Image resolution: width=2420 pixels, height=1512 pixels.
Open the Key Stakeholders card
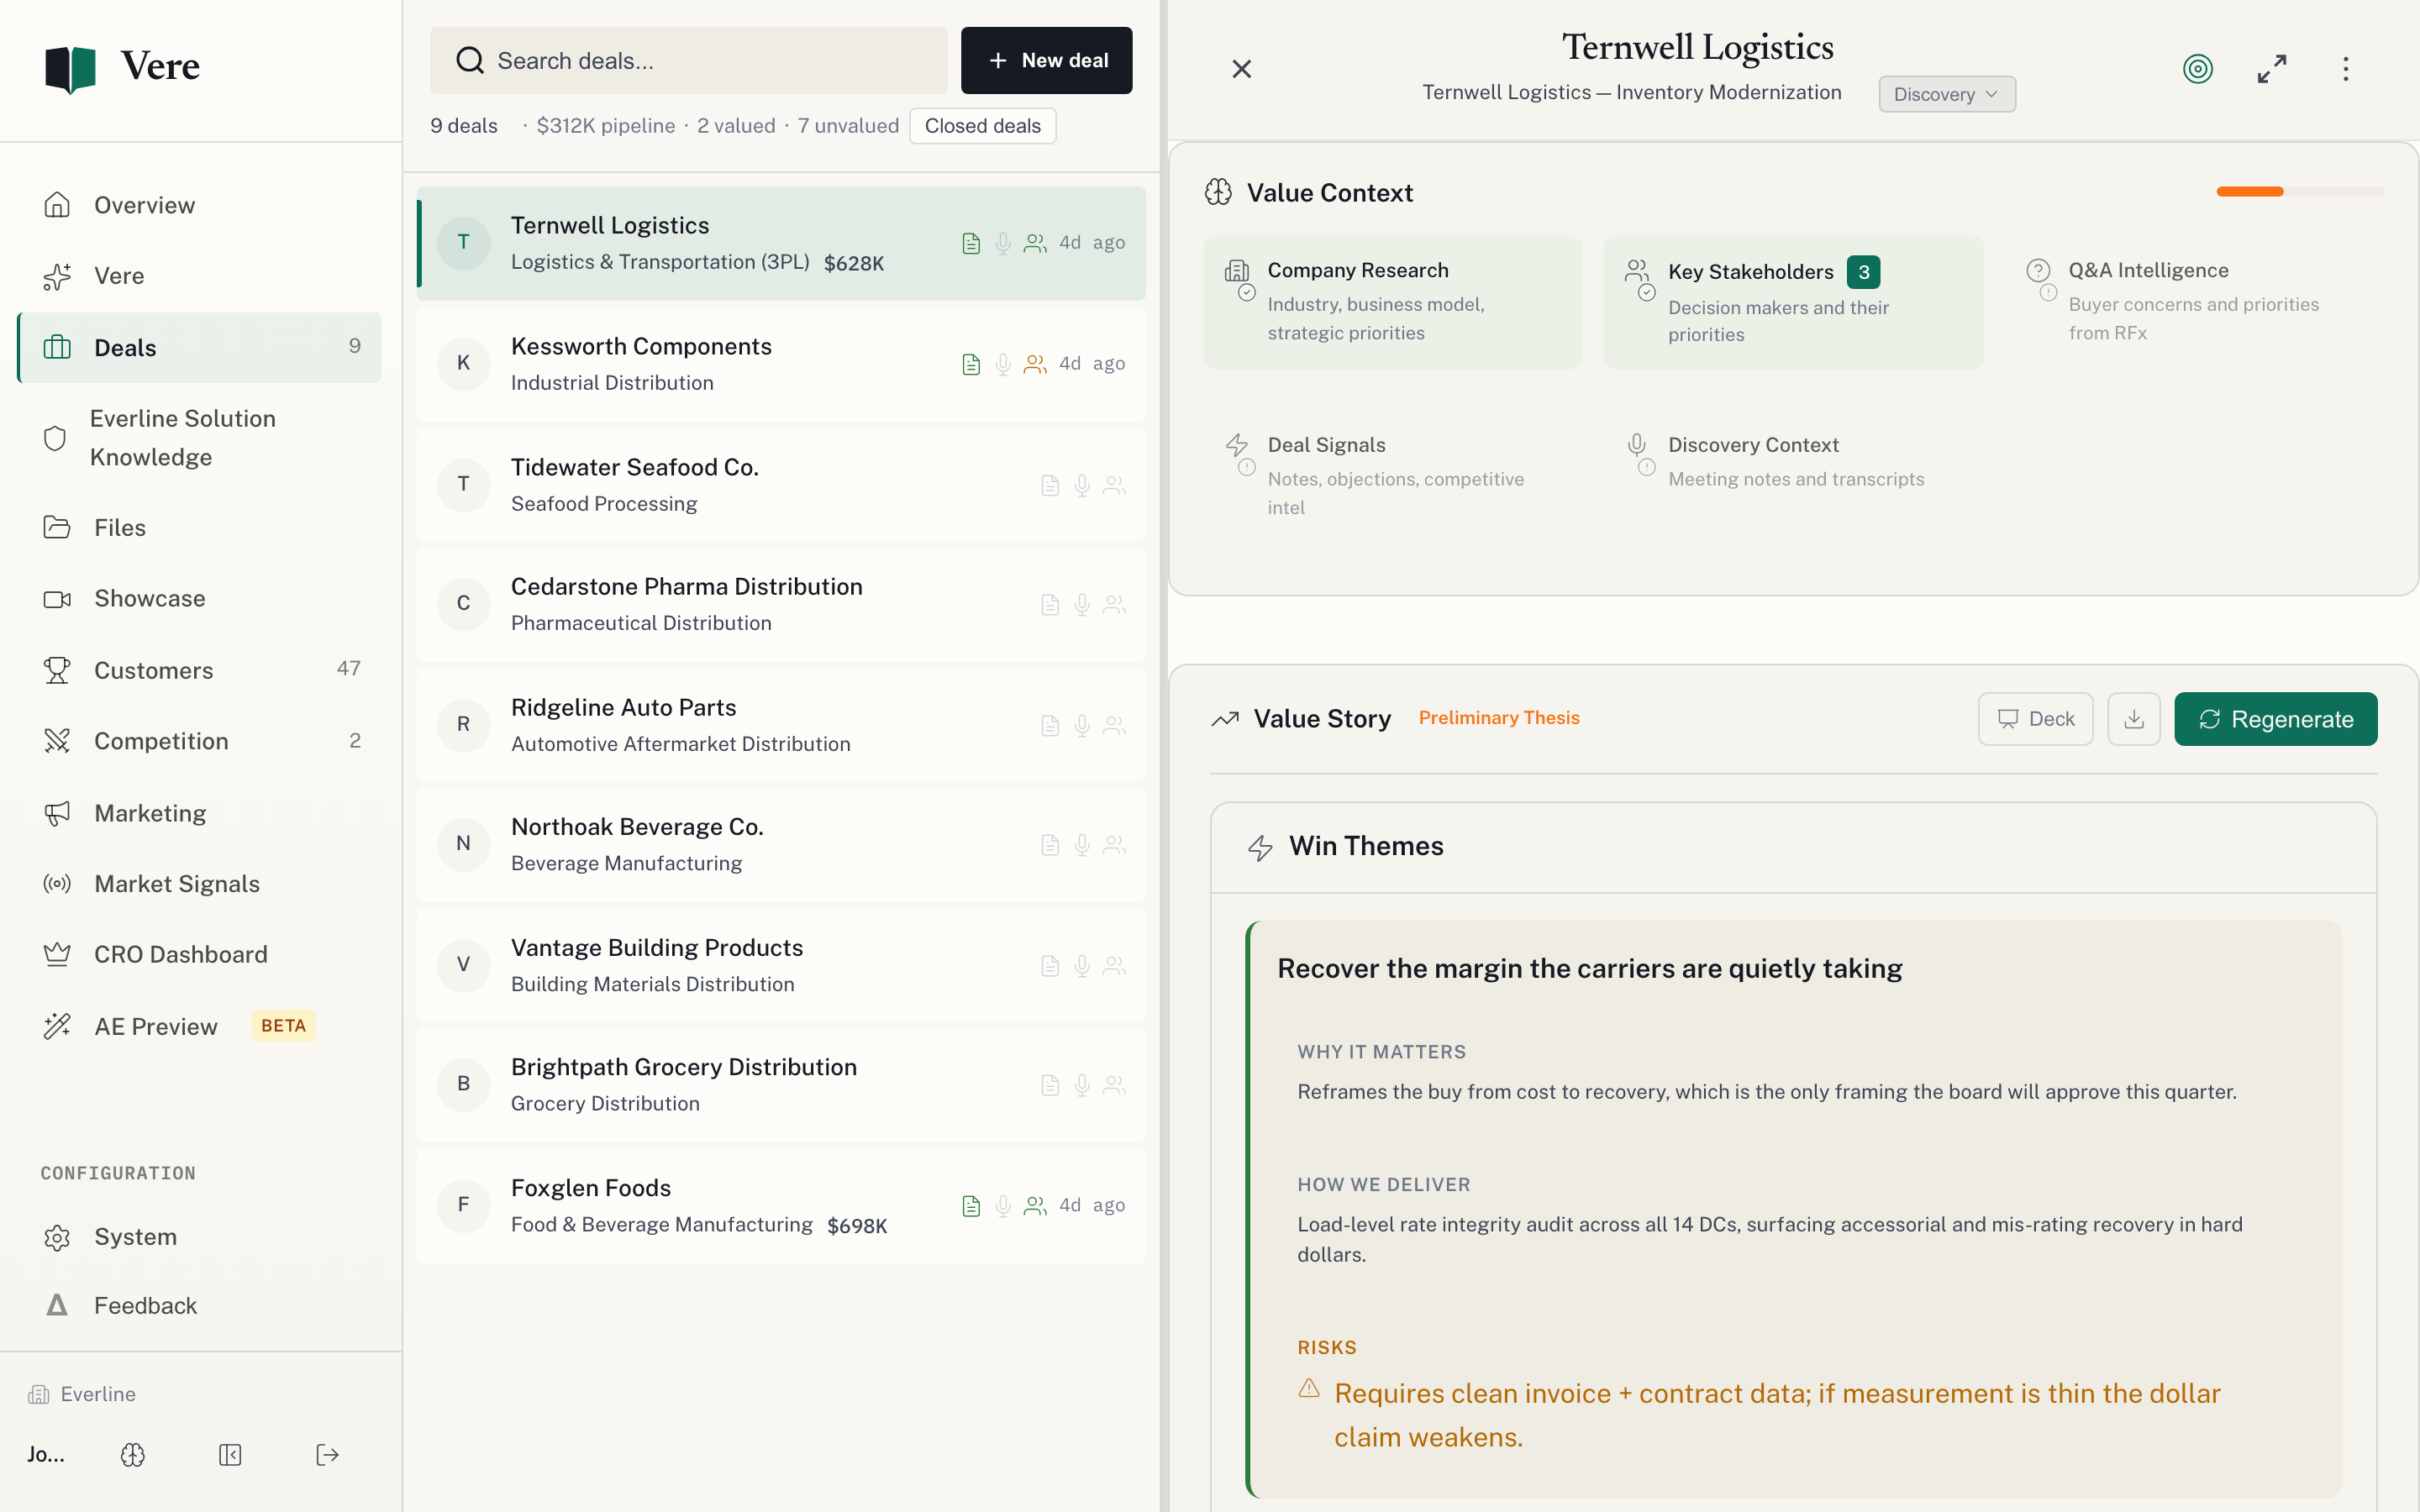point(1793,302)
